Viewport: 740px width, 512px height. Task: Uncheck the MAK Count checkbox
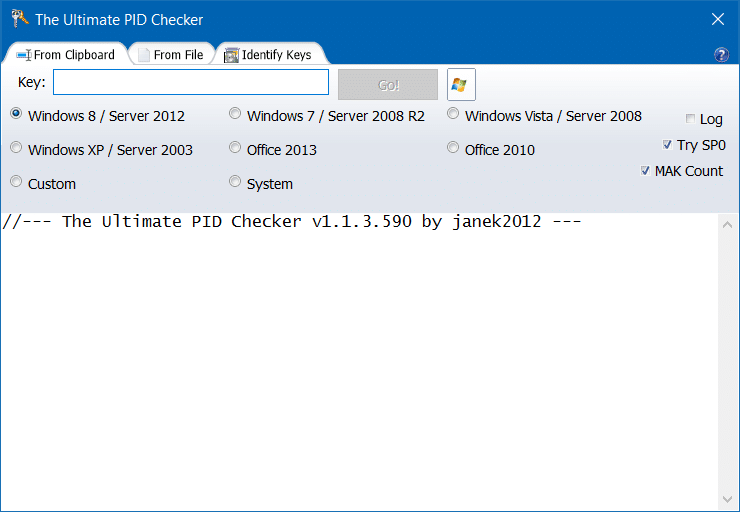pyautogui.click(x=645, y=170)
